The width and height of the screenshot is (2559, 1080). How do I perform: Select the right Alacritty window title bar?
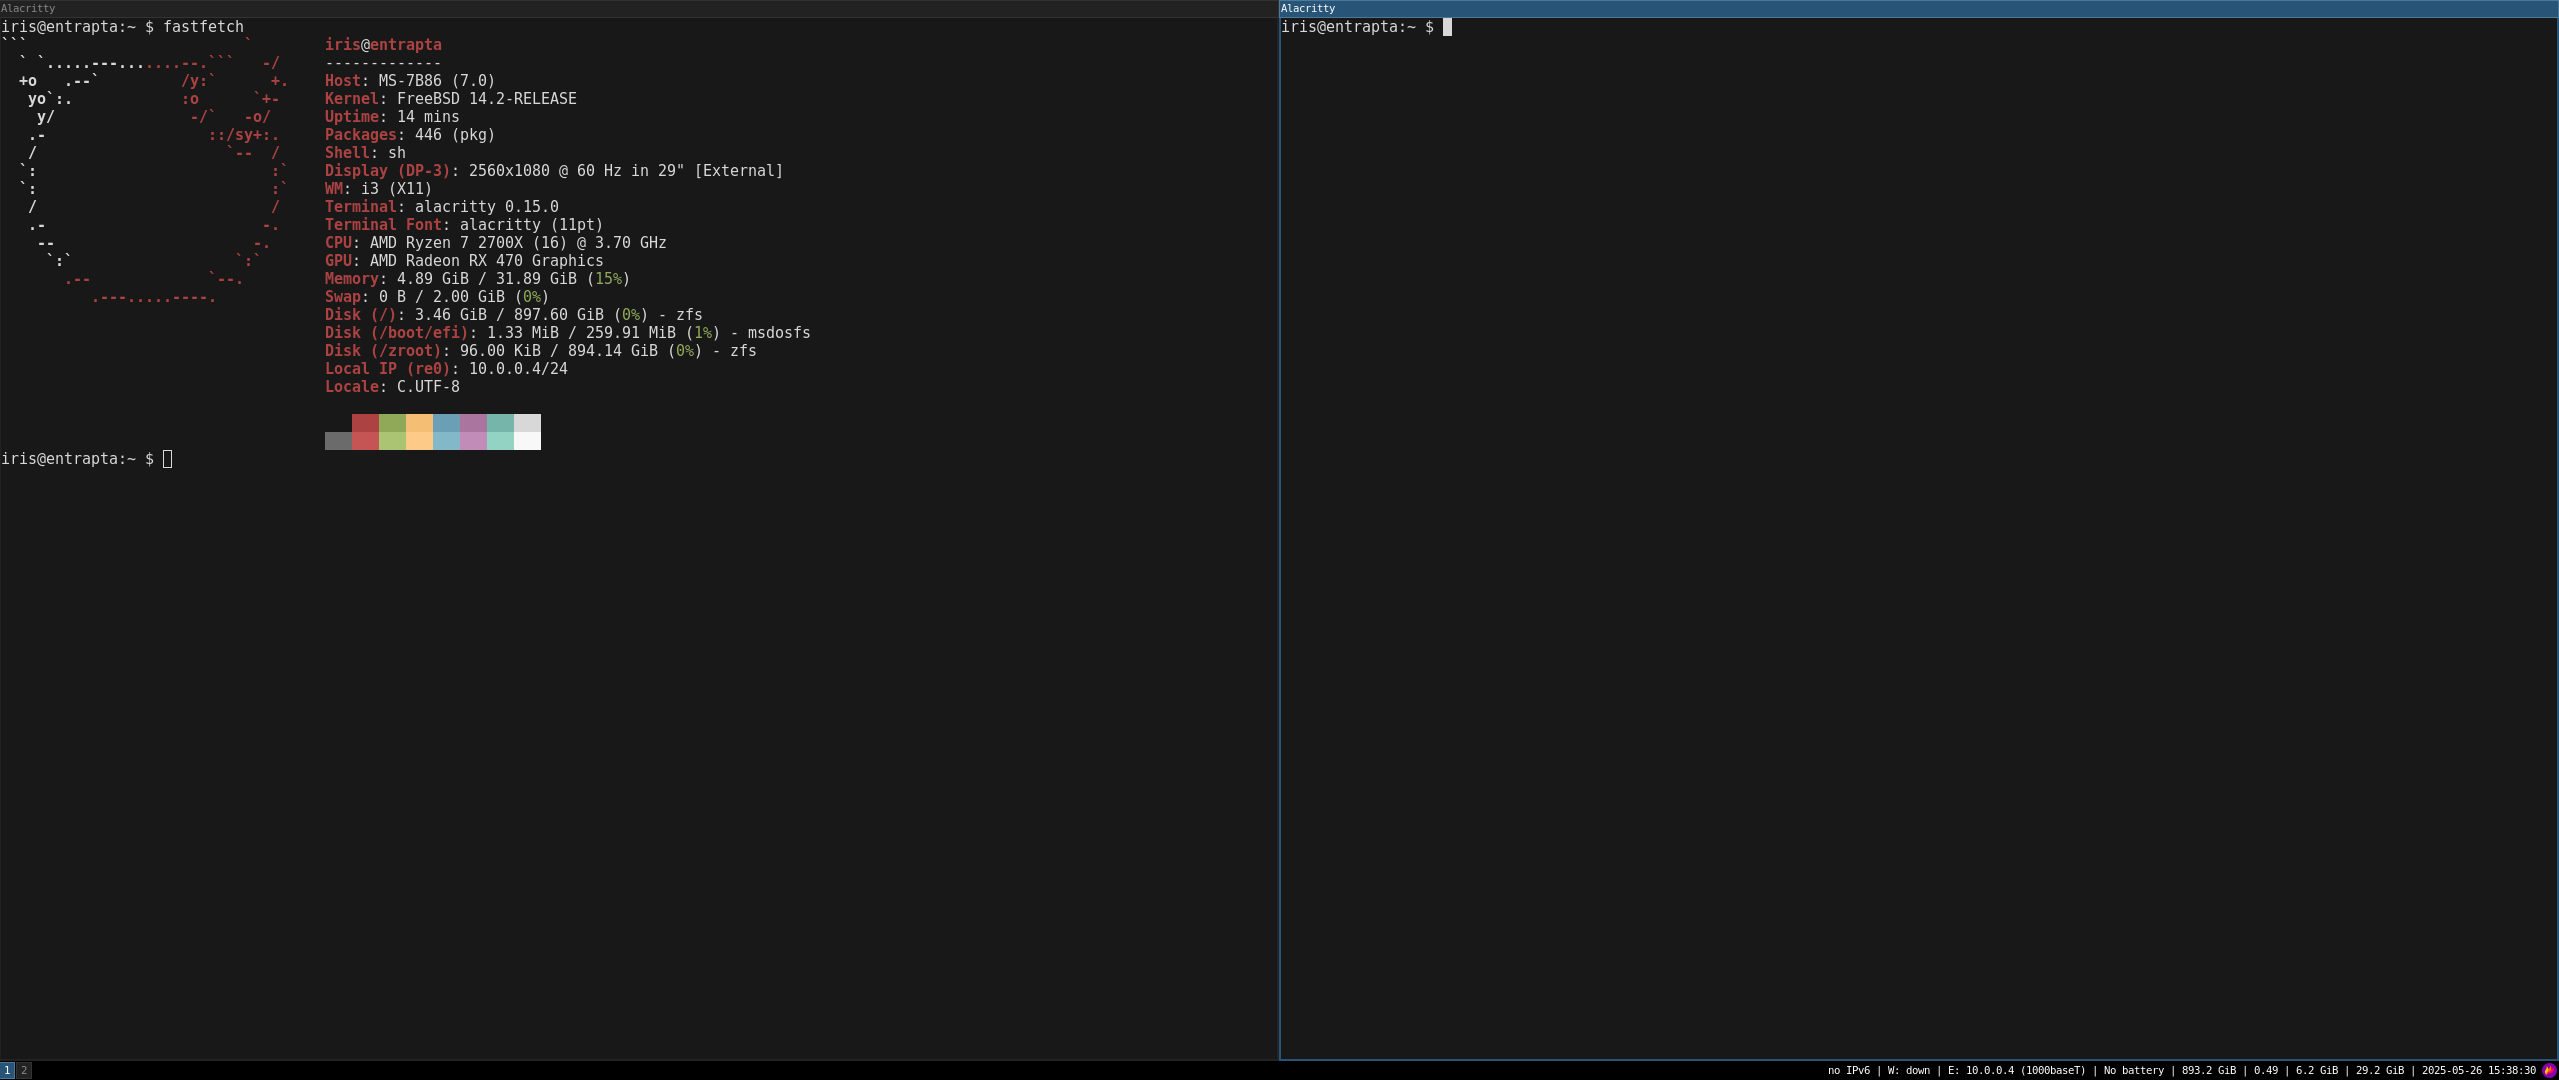tap(1919, 8)
